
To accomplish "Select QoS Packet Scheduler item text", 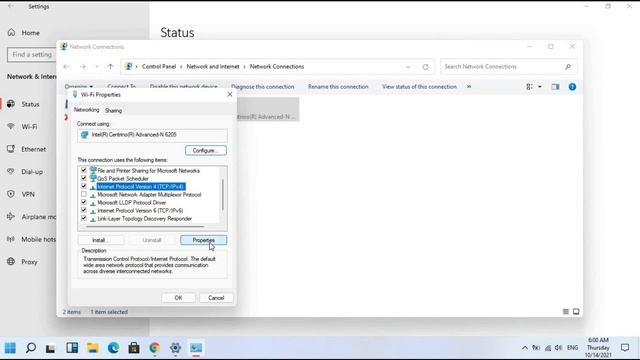I will point(123,179).
